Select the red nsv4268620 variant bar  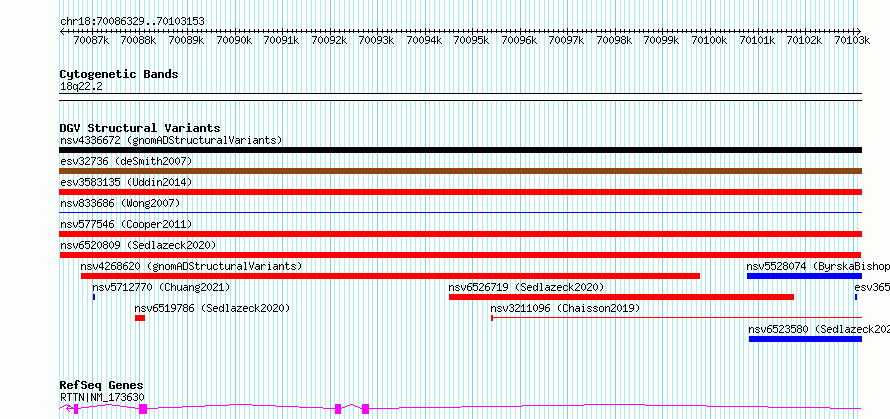point(391,276)
